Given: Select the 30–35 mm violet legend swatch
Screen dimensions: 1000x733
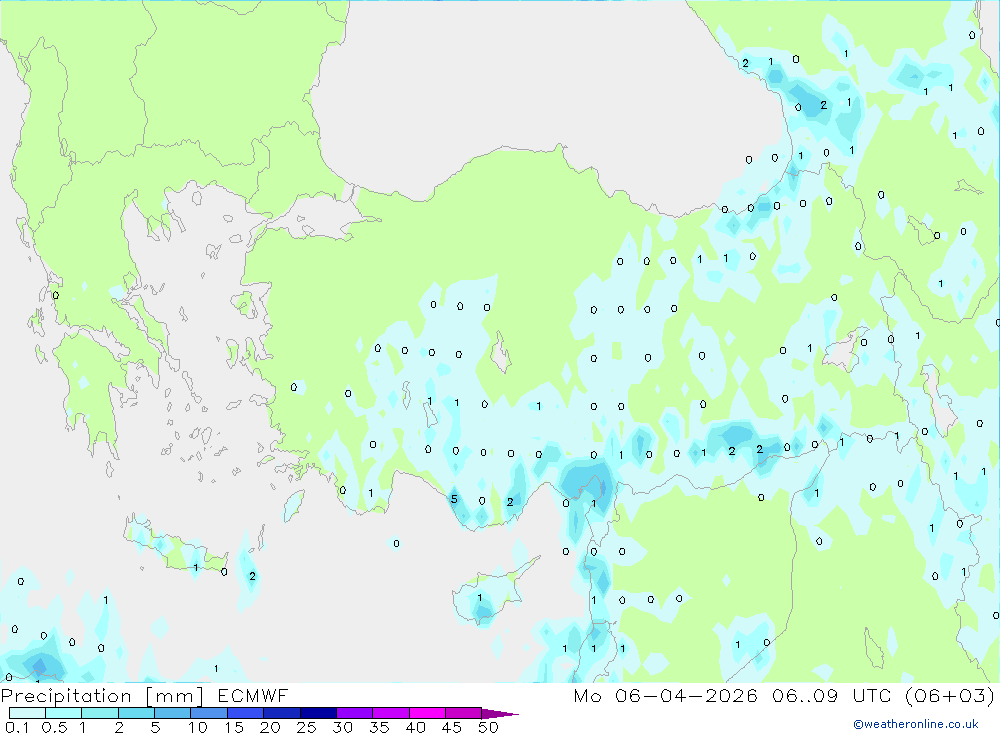Looking at the screenshot, I should pyautogui.click(x=354, y=713).
